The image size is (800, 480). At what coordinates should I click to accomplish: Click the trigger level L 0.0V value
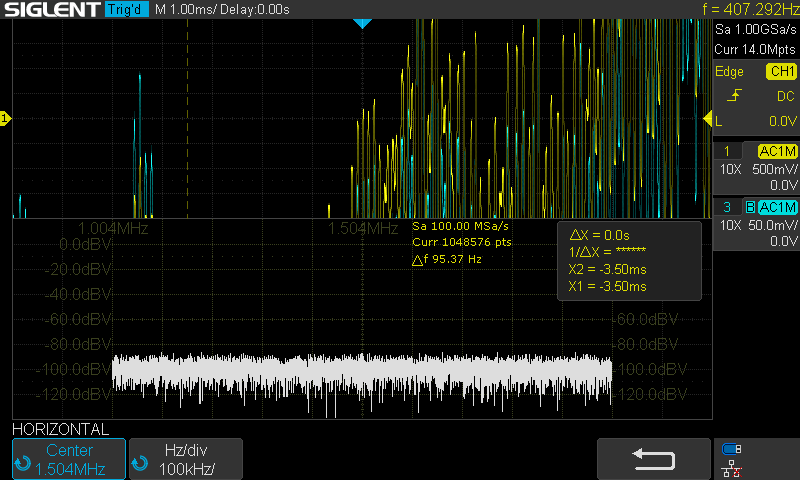click(x=756, y=121)
